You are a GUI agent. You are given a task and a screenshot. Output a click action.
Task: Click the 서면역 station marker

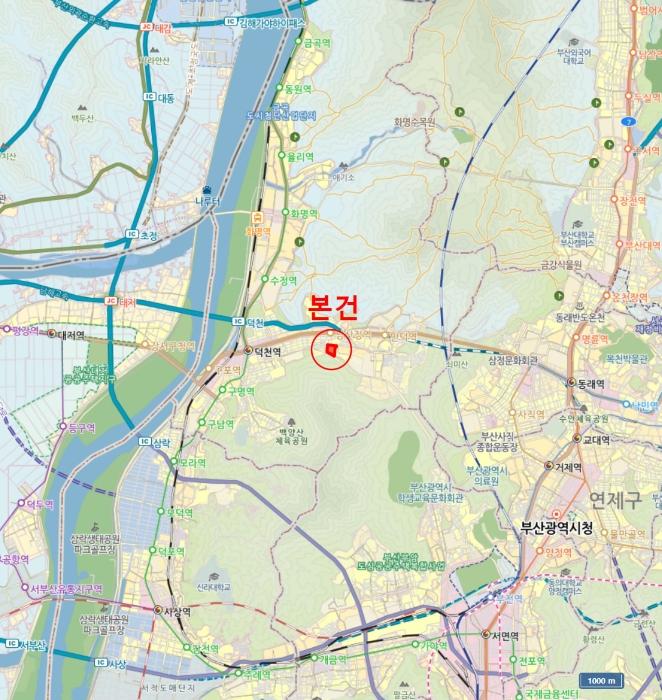point(486,634)
